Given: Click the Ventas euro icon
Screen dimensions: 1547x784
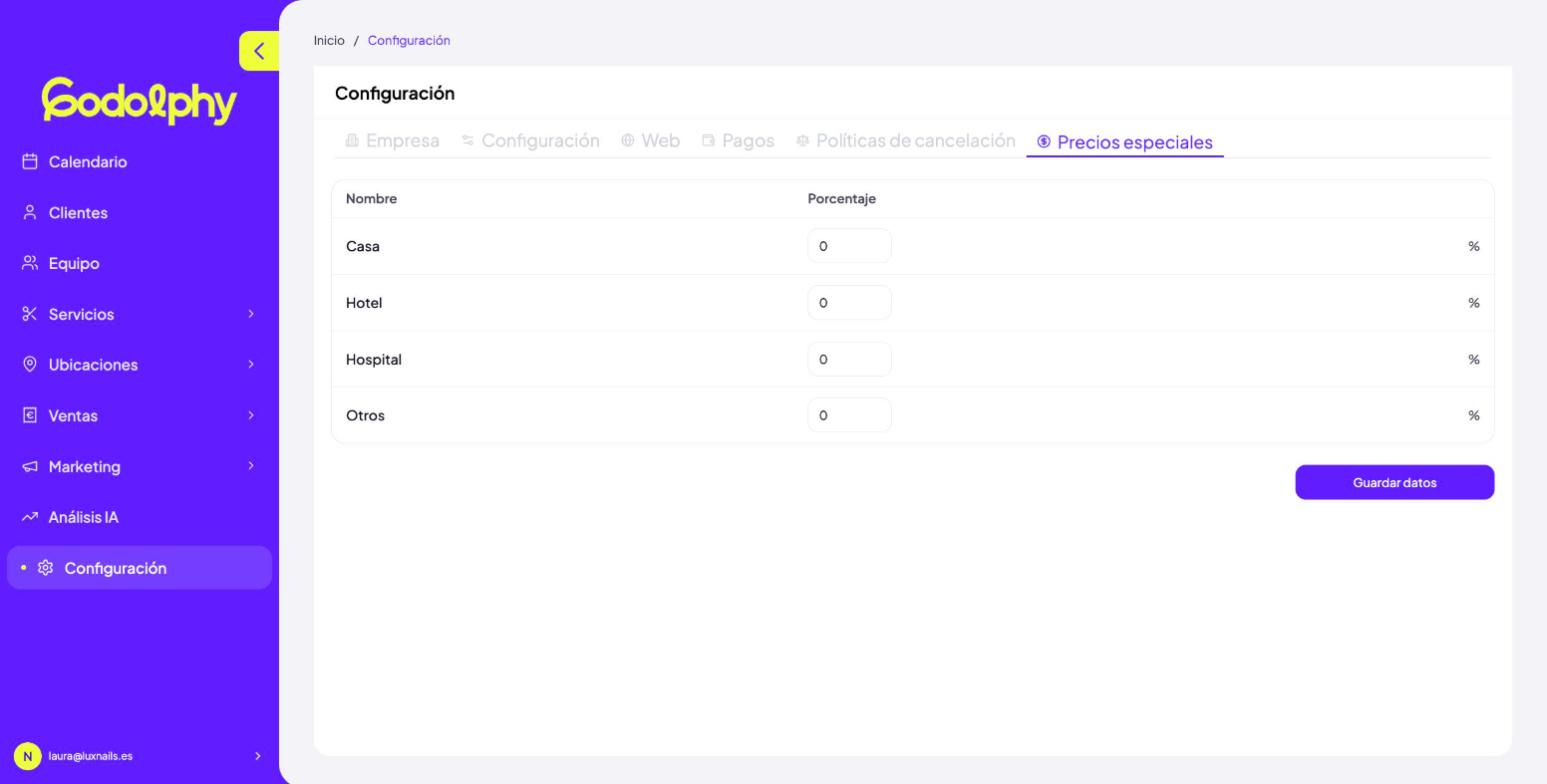Looking at the screenshot, I should (30, 416).
